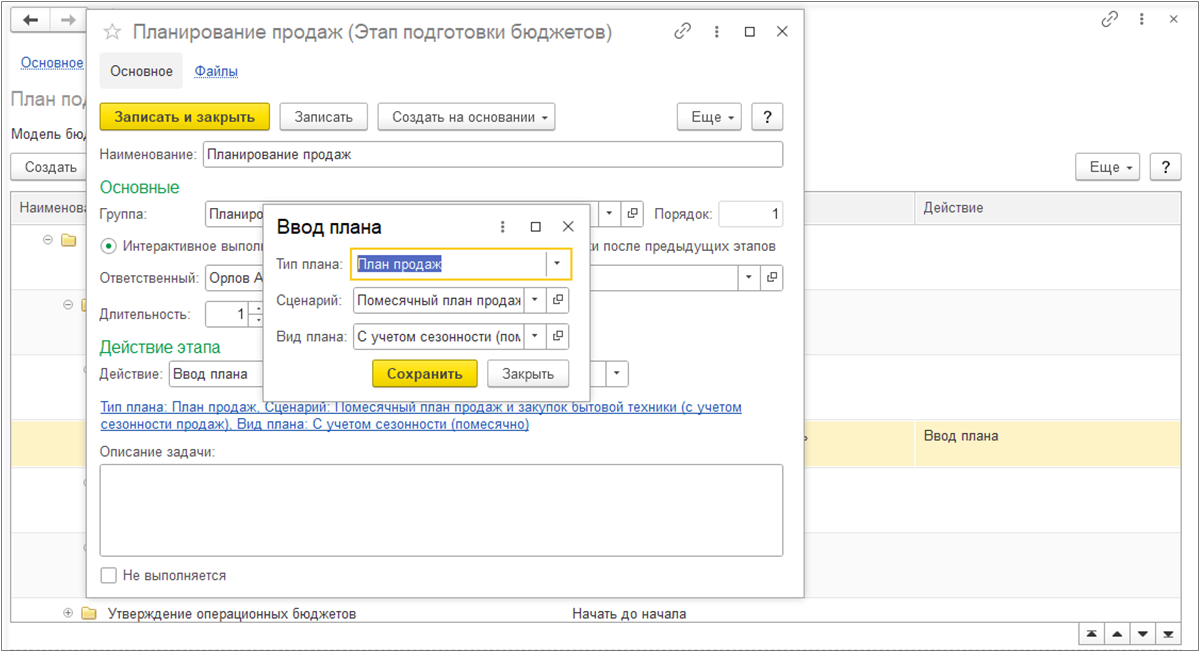Image resolution: width=1199 pixels, height=651 pixels.
Task: Switch to the Файлы tab
Action: (x=216, y=71)
